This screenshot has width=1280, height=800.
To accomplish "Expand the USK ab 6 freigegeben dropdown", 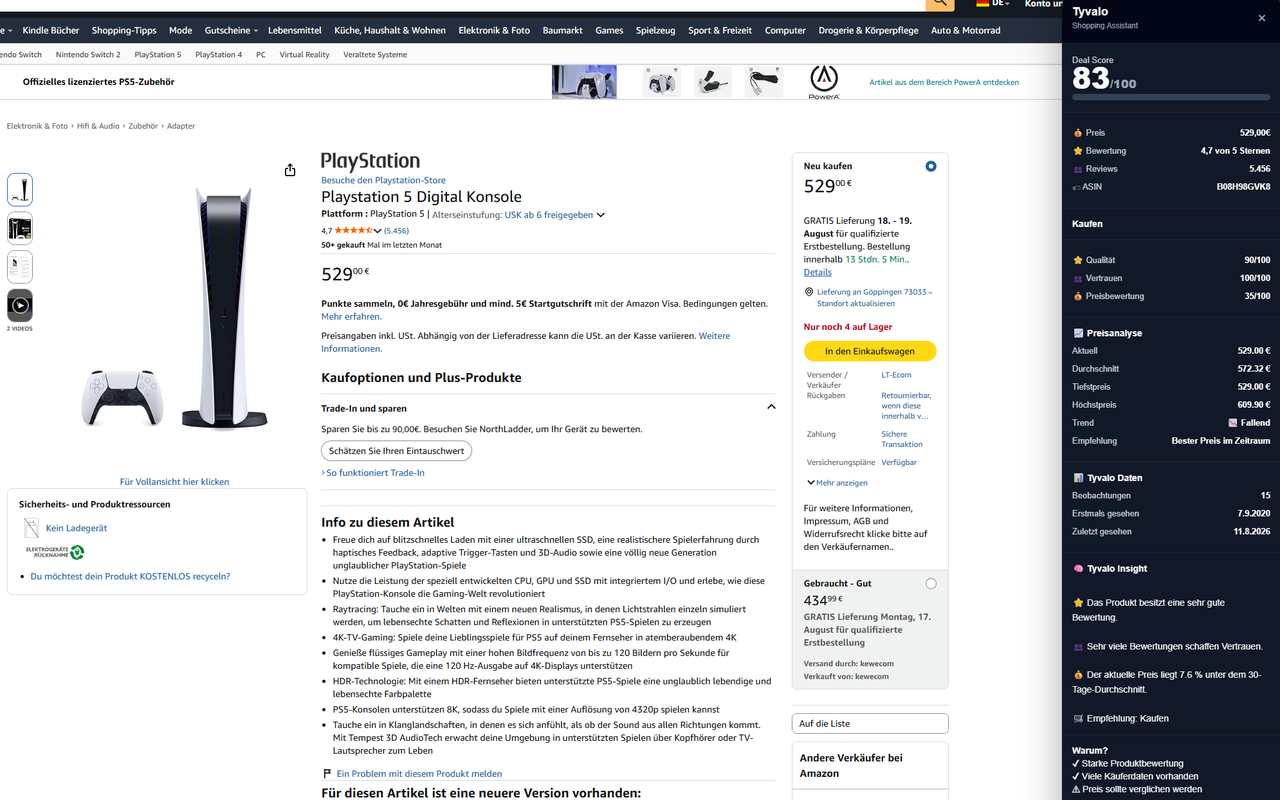I will (x=554, y=215).
